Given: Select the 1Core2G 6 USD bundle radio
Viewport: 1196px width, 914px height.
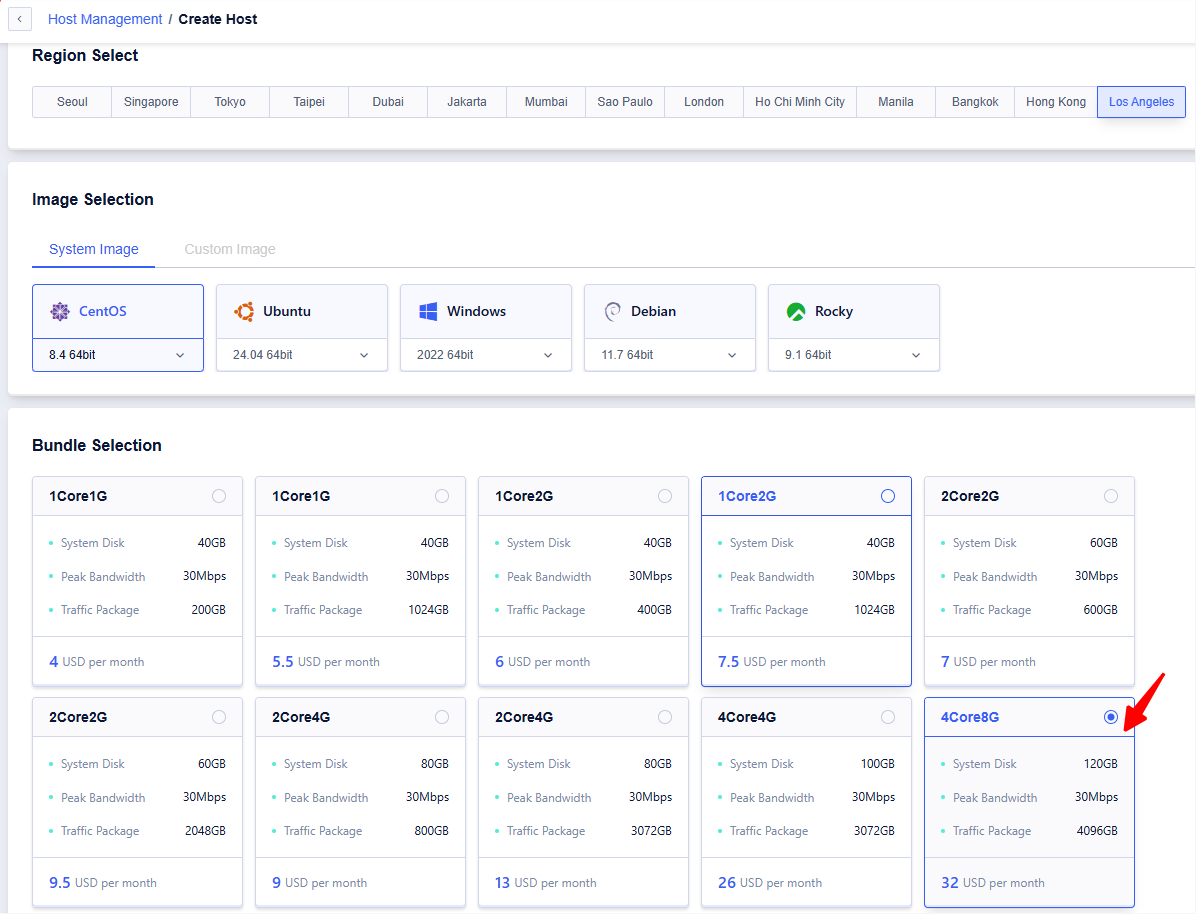Looking at the screenshot, I should (x=665, y=496).
